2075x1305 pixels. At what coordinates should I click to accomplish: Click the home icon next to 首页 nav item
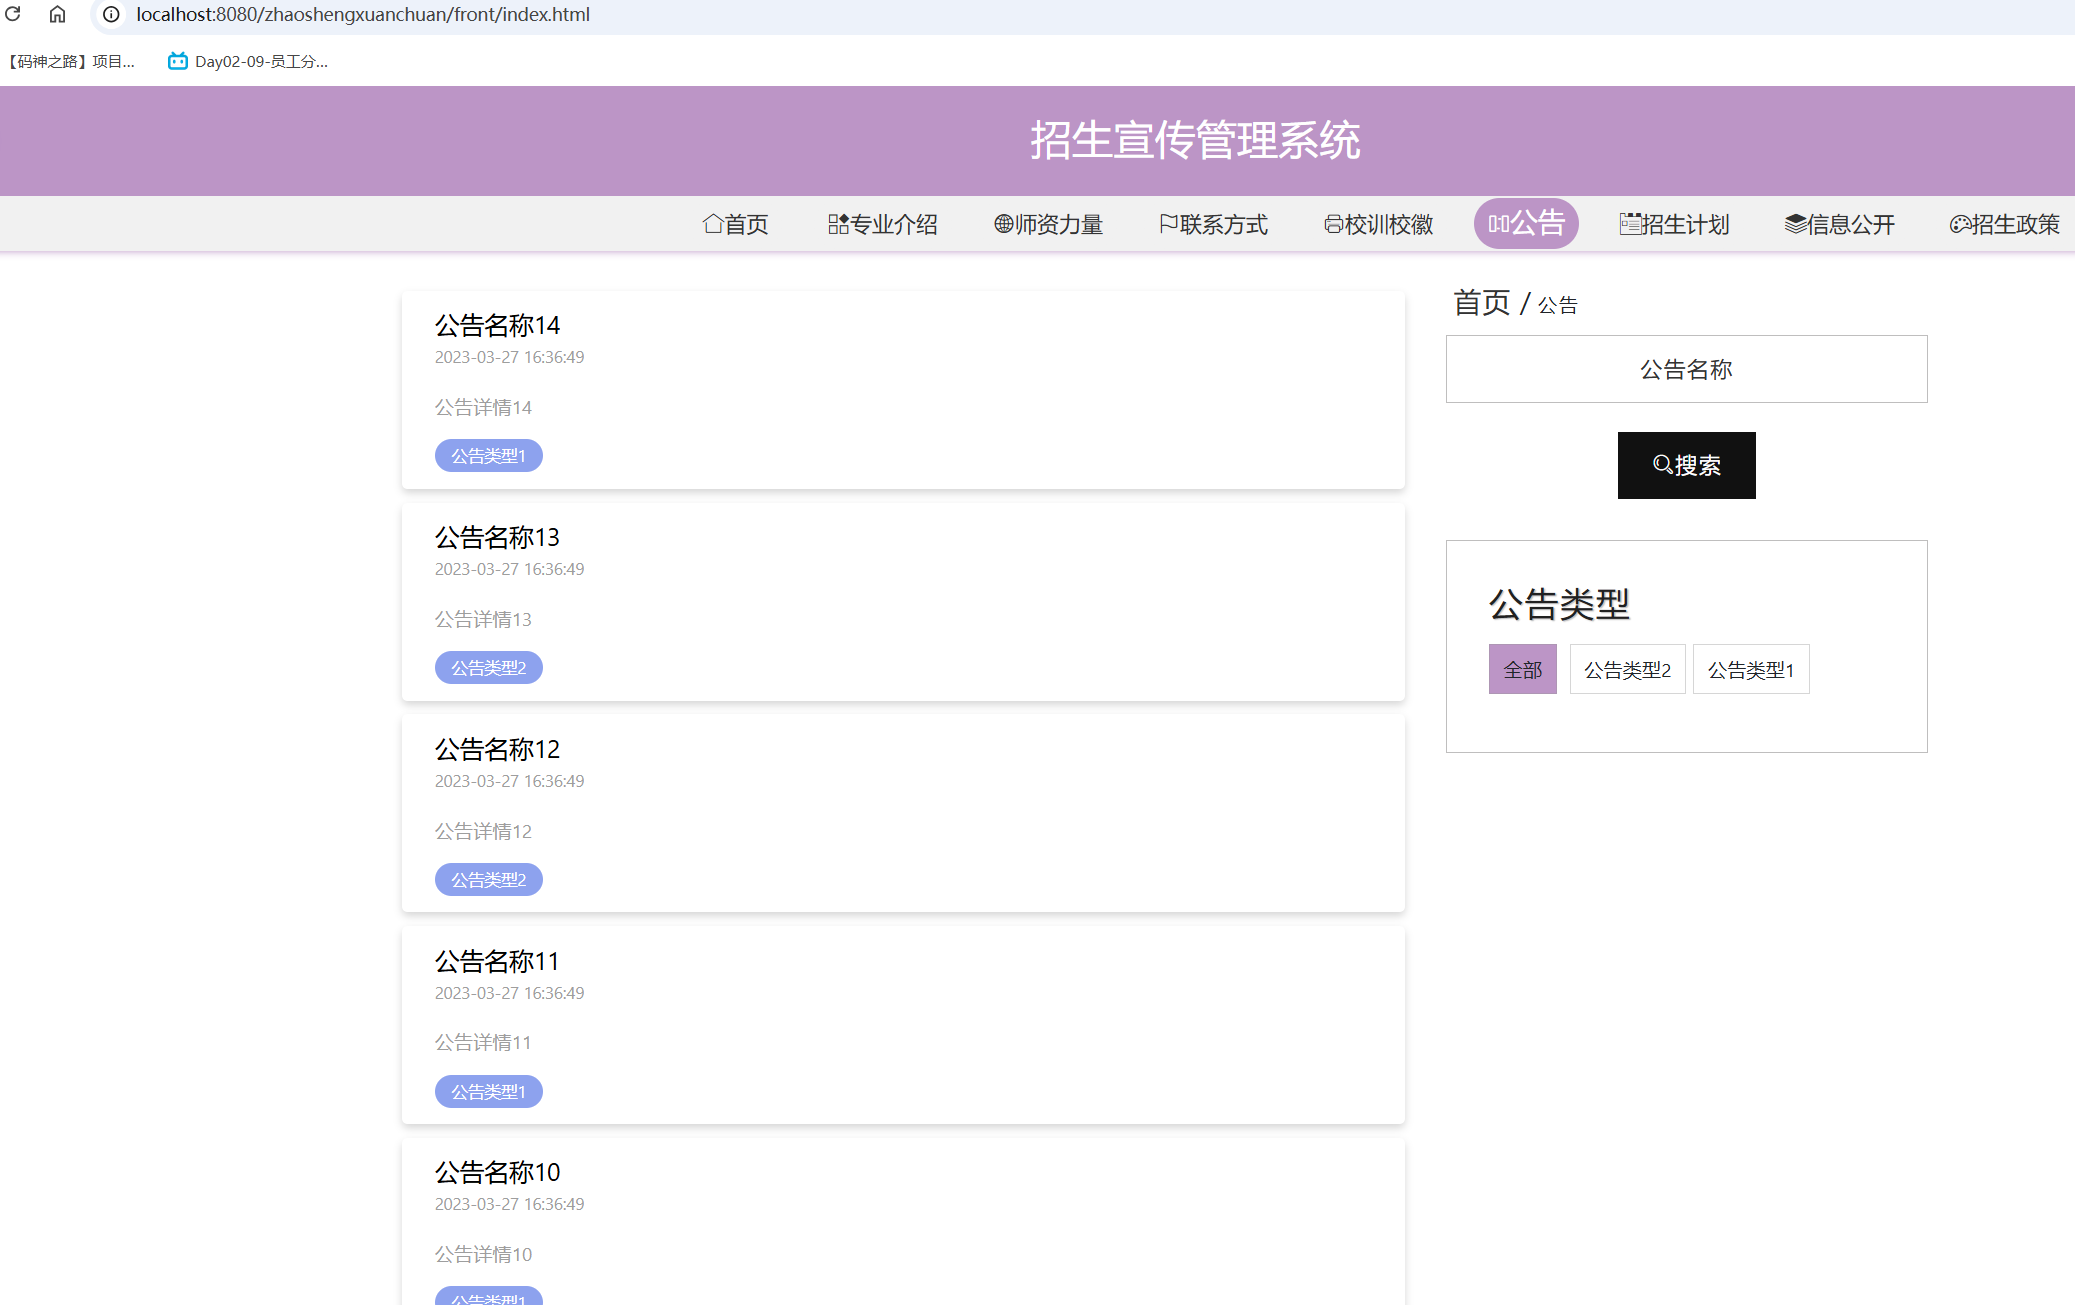[713, 224]
